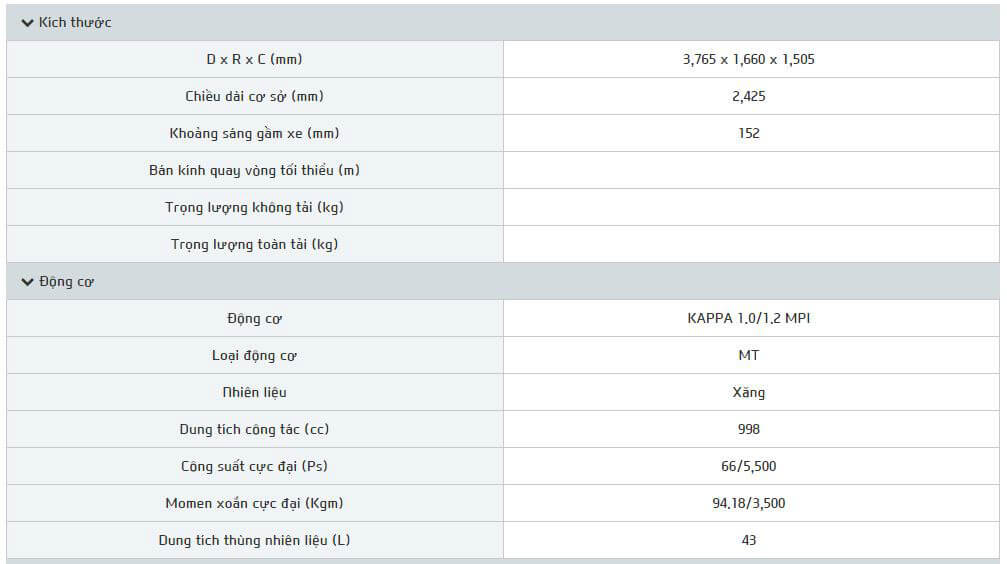The height and width of the screenshot is (564, 1007).
Task: Select the D x R x C (mm) row label
Action: [254, 59]
